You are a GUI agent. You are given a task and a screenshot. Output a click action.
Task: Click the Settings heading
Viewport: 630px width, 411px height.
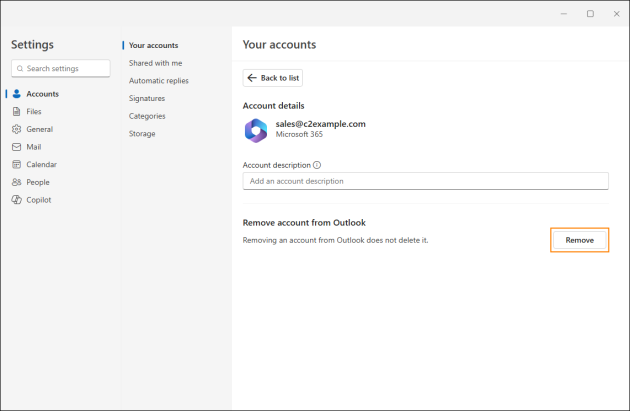(x=32, y=45)
